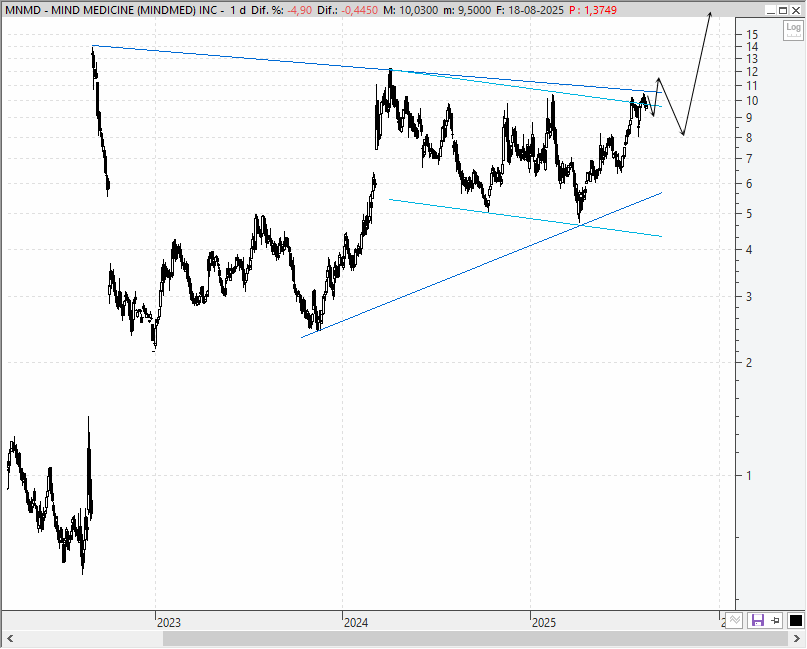Click the 'M: 10,0300' high value
The image size is (807, 649).
point(411,10)
